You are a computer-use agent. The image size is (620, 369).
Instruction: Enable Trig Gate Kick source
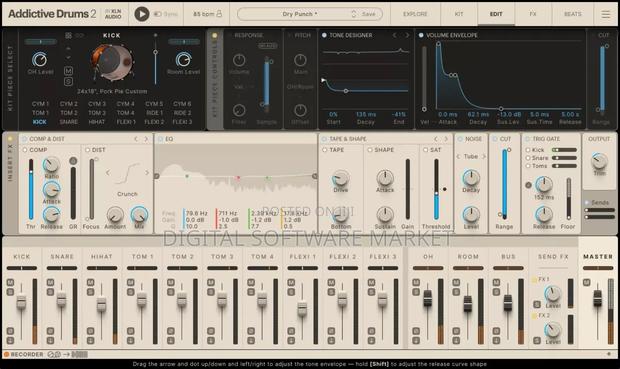(528, 150)
